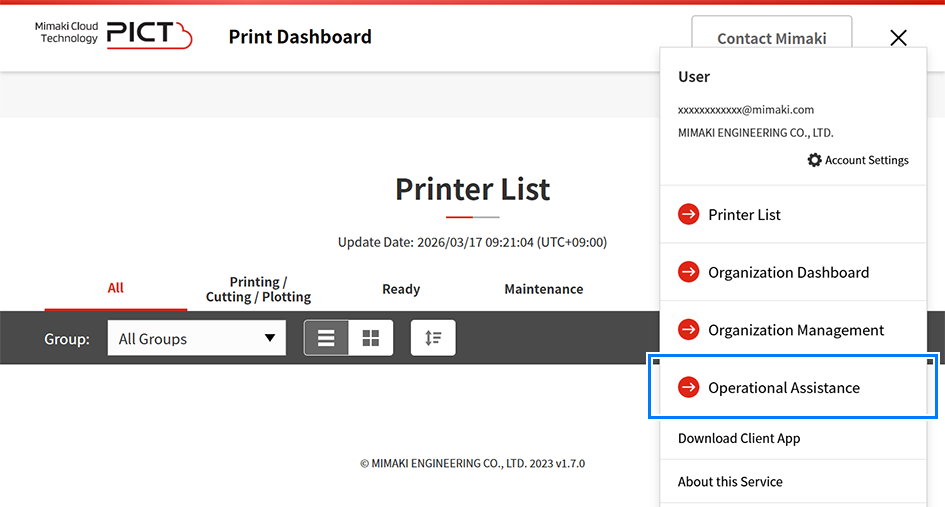Click the copyright version v1.7.0 text
The height and width of the screenshot is (507, 945).
coord(472,464)
